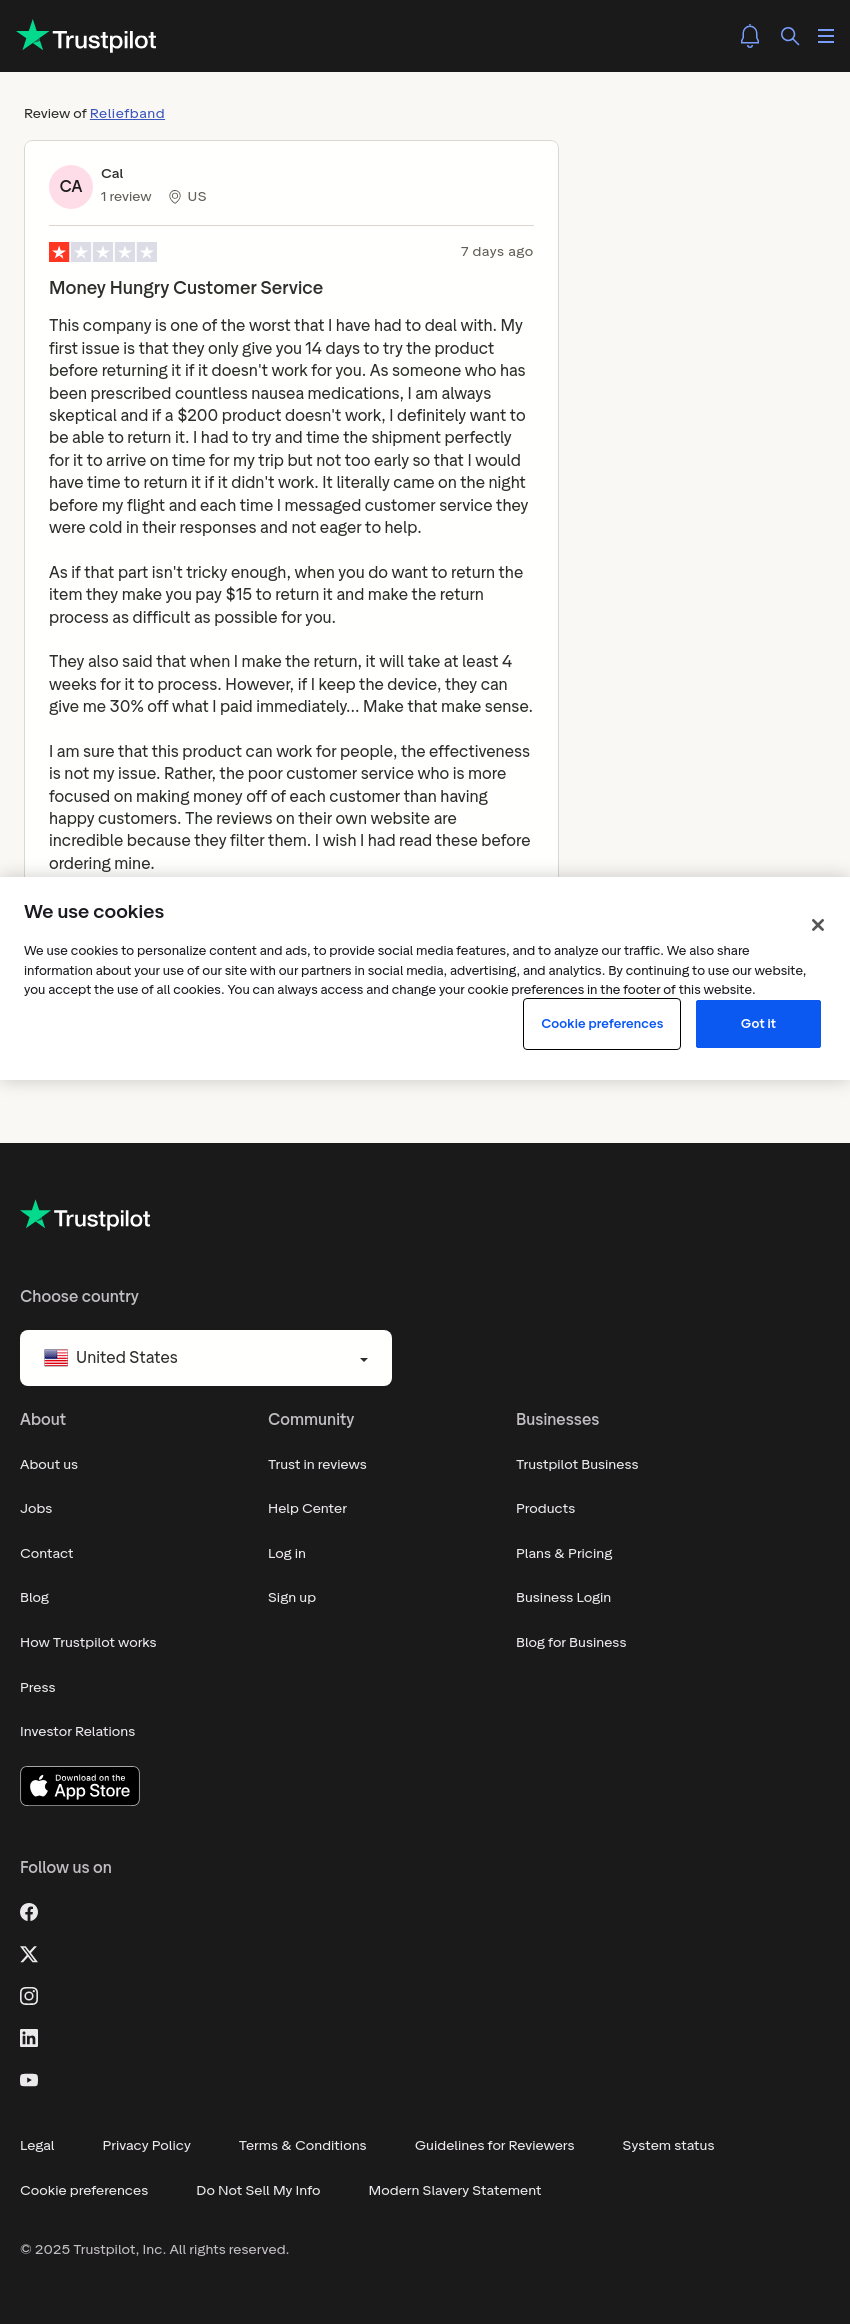The height and width of the screenshot is (2324, 850).
Task: Click the 1 review count text
Action: click(x=126, y=197)
